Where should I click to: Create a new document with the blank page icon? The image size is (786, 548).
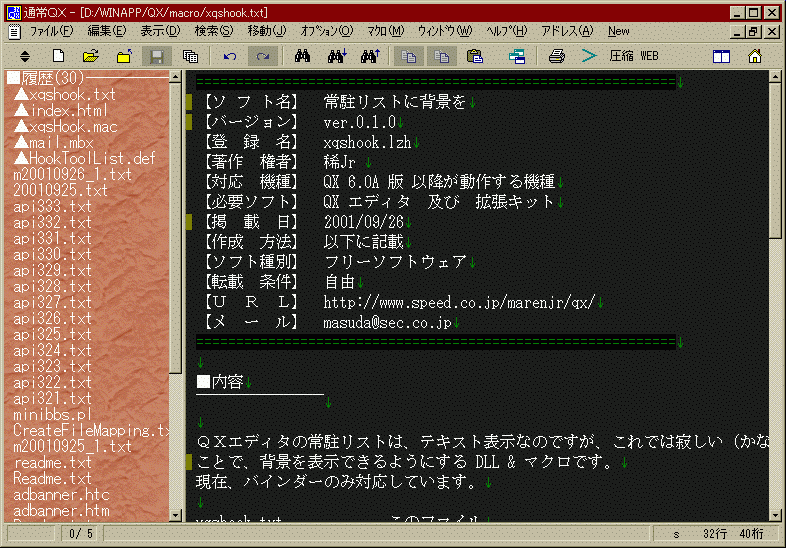(58, 56)
